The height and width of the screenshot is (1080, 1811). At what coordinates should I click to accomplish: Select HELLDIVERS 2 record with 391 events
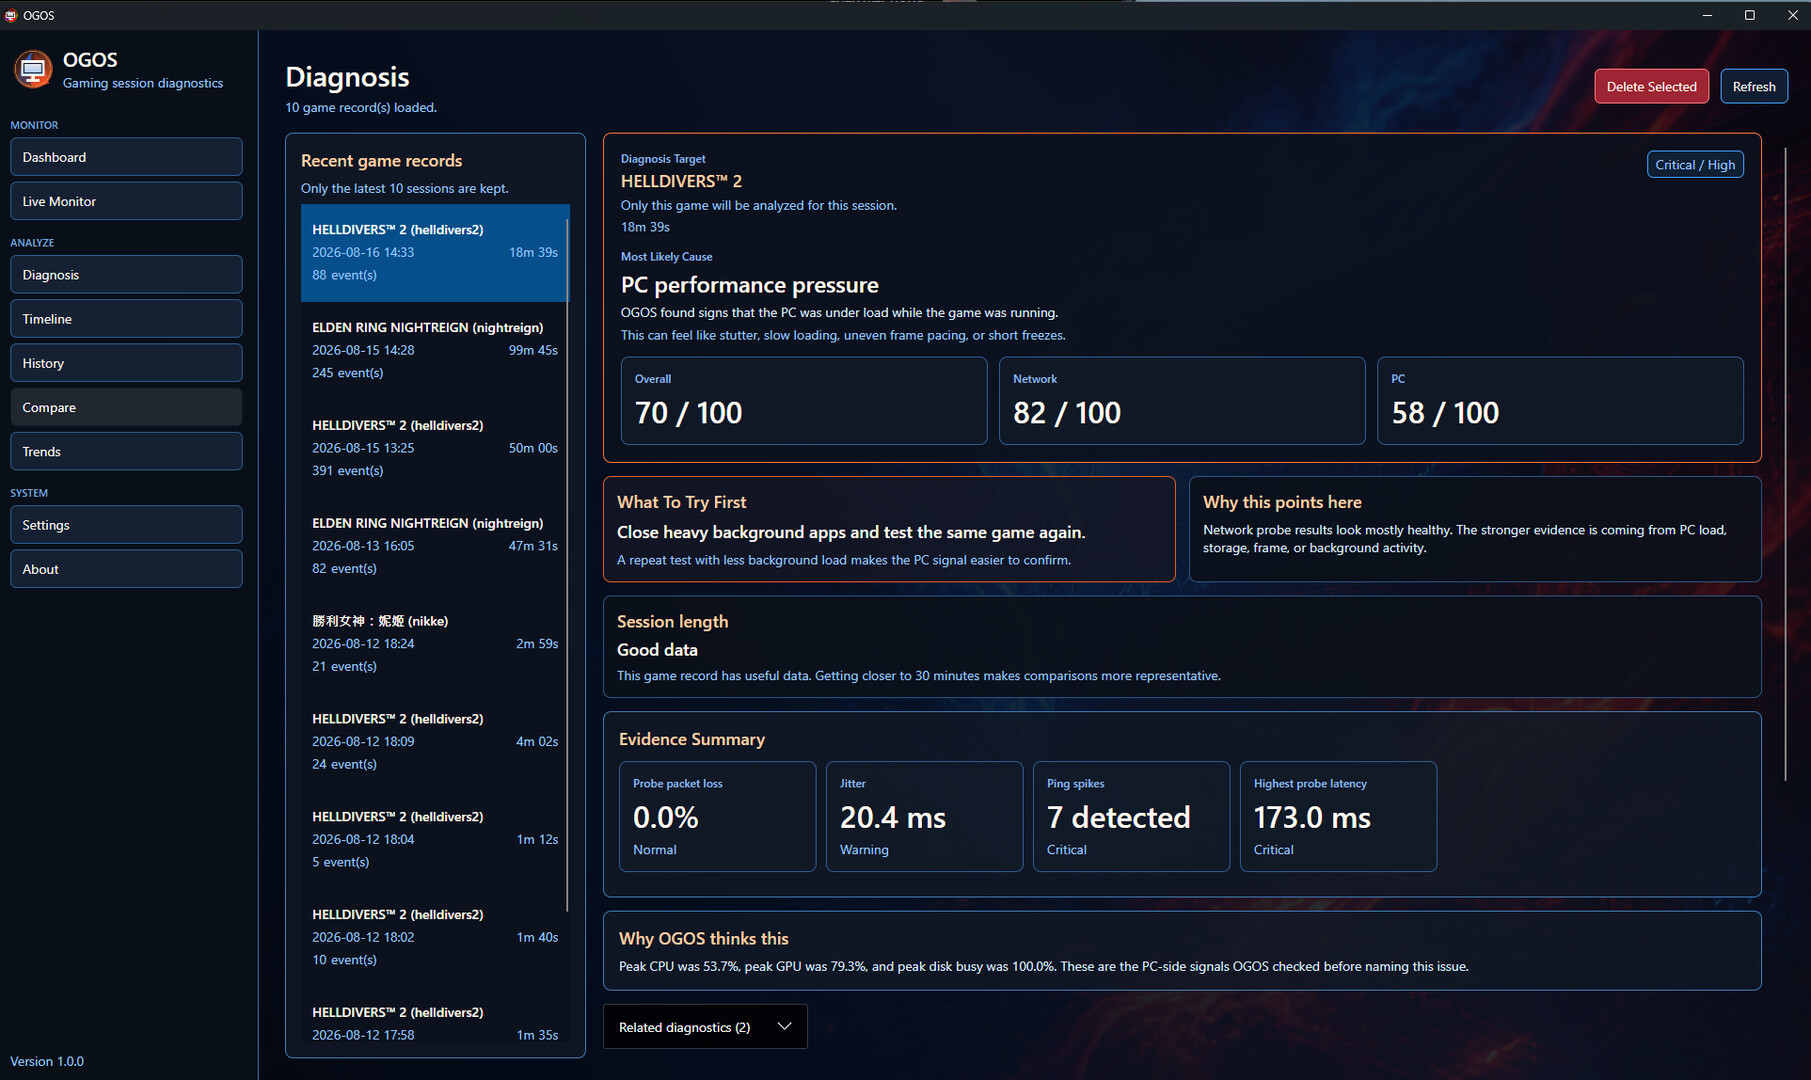[x=434, y=448]
